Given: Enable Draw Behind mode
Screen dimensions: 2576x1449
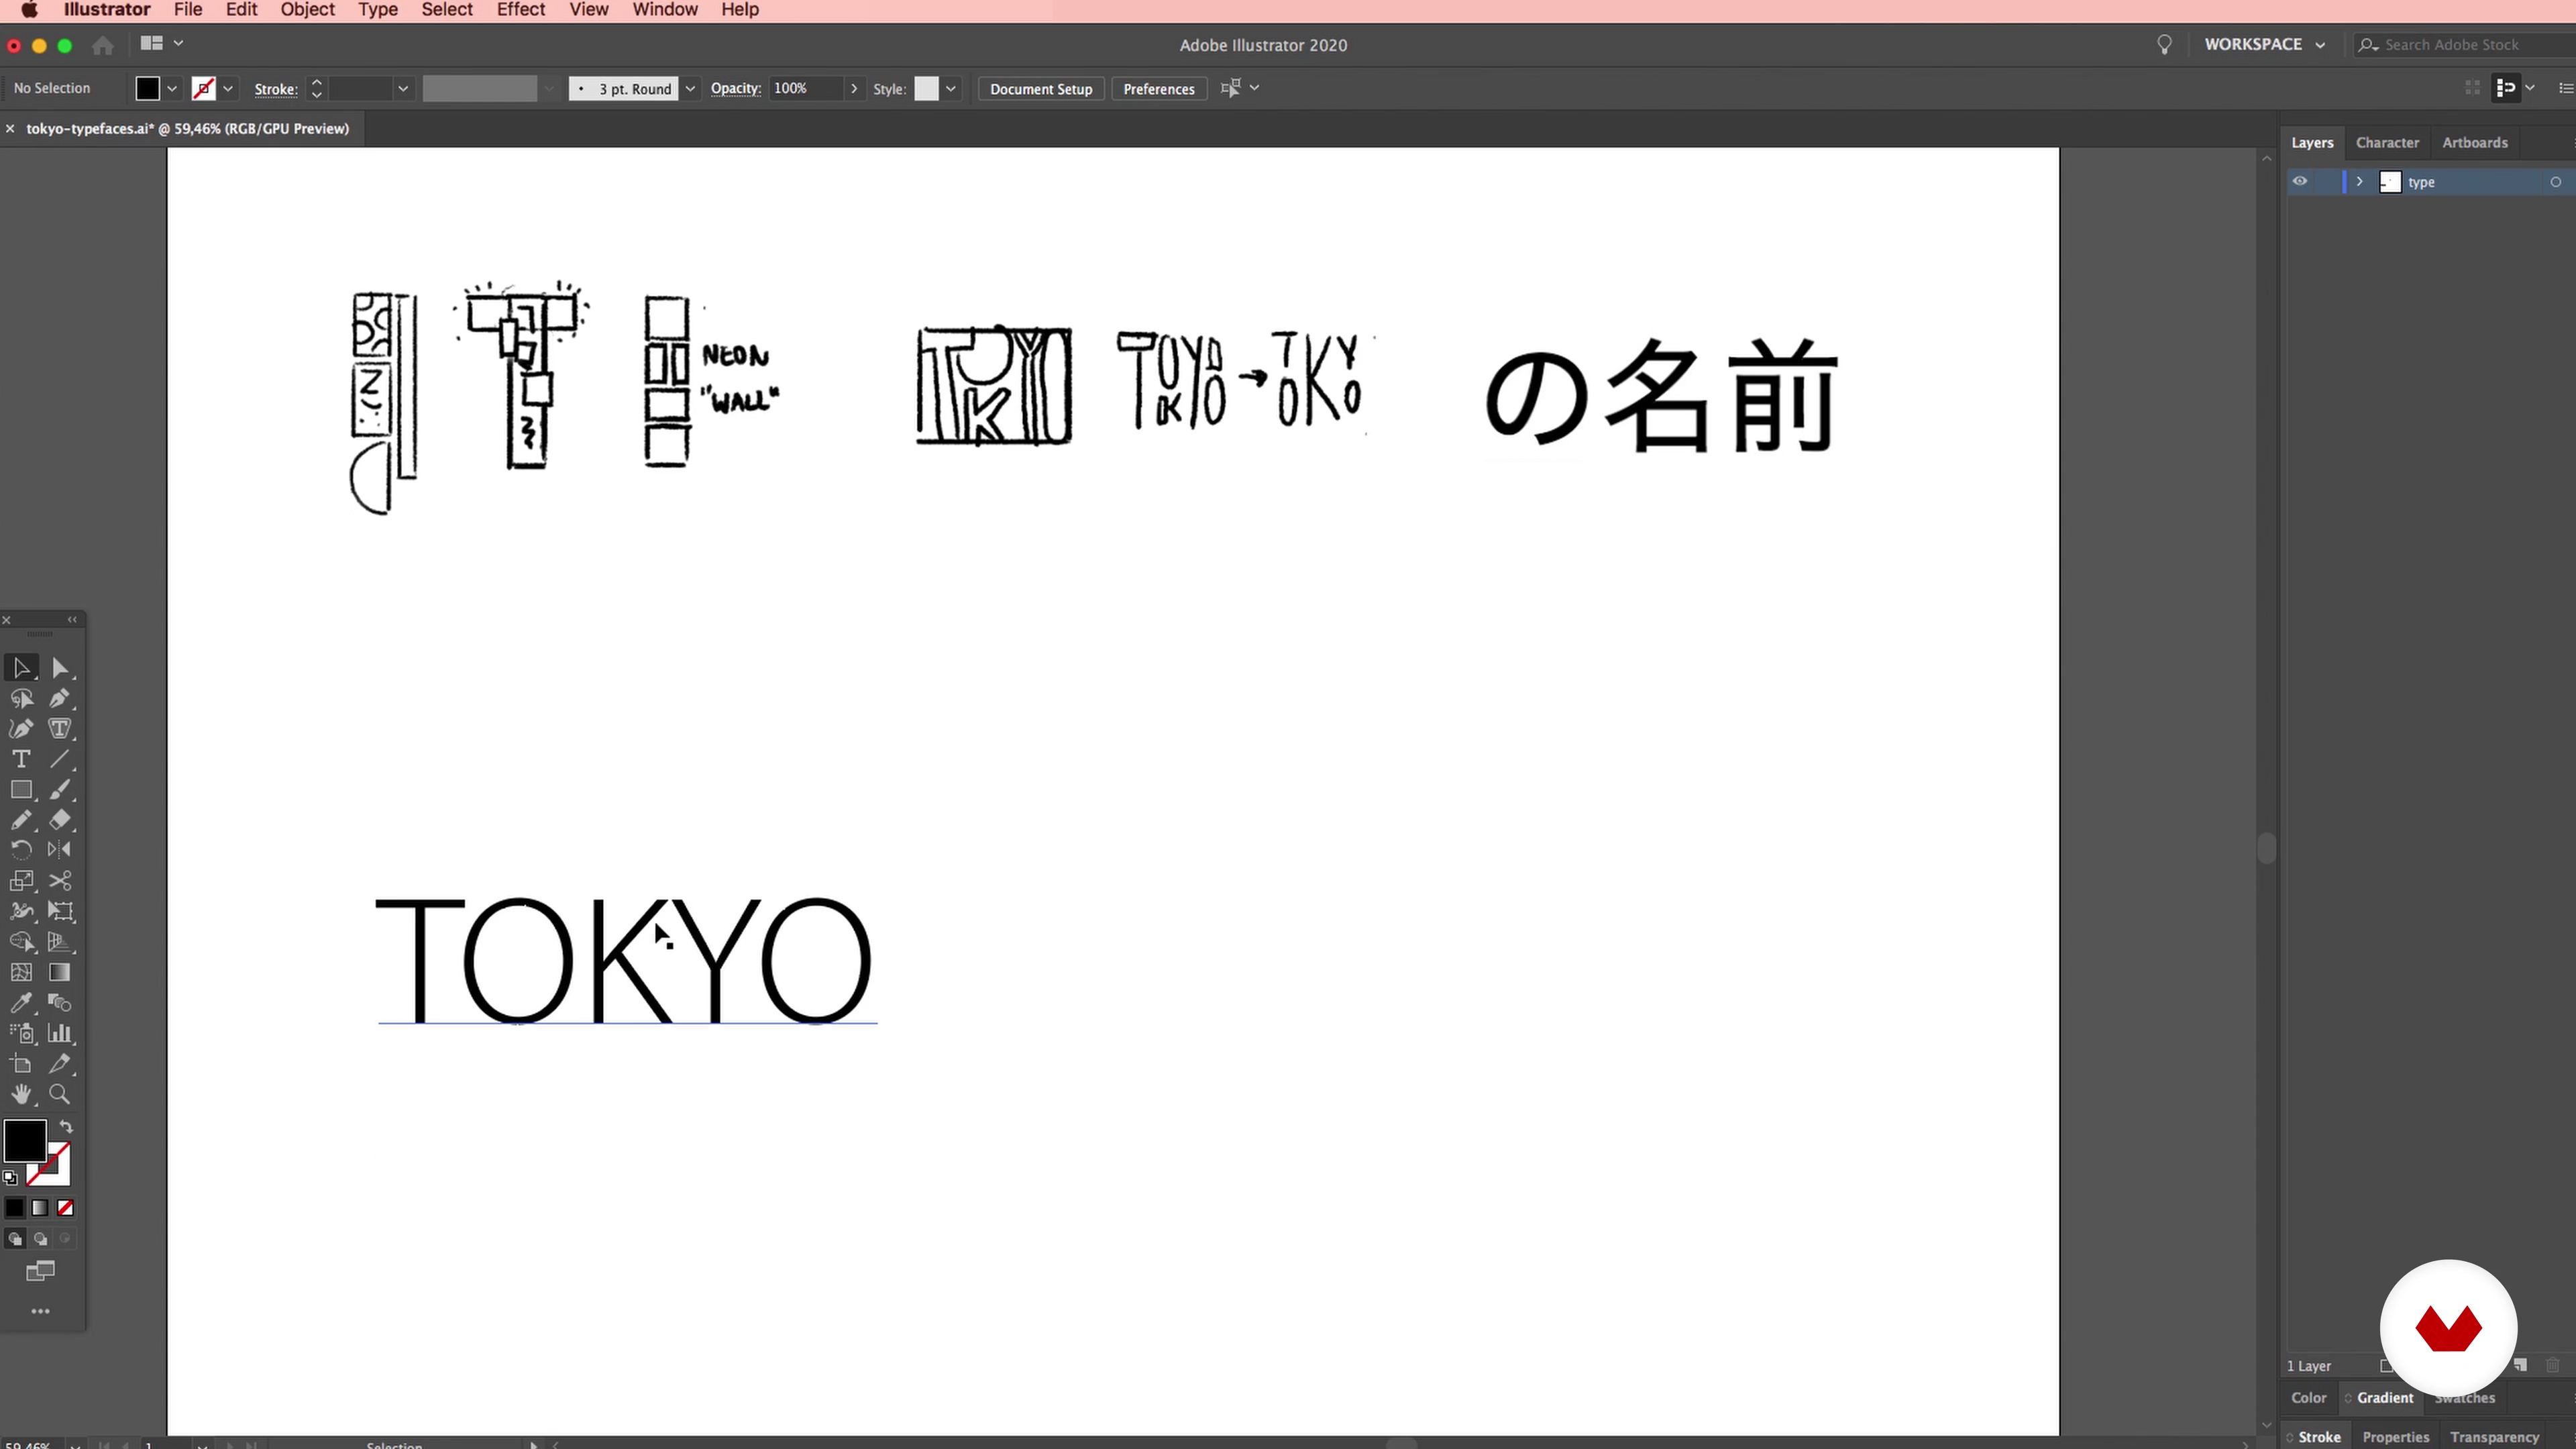Looking at the screenshot, I should 40,1239.
